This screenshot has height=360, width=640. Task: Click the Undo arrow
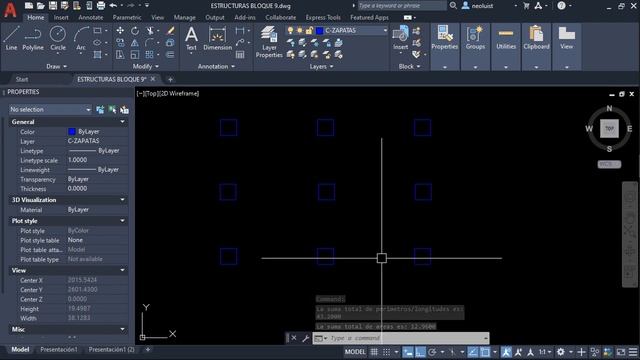pyautogui.click(x=113, y=6)
